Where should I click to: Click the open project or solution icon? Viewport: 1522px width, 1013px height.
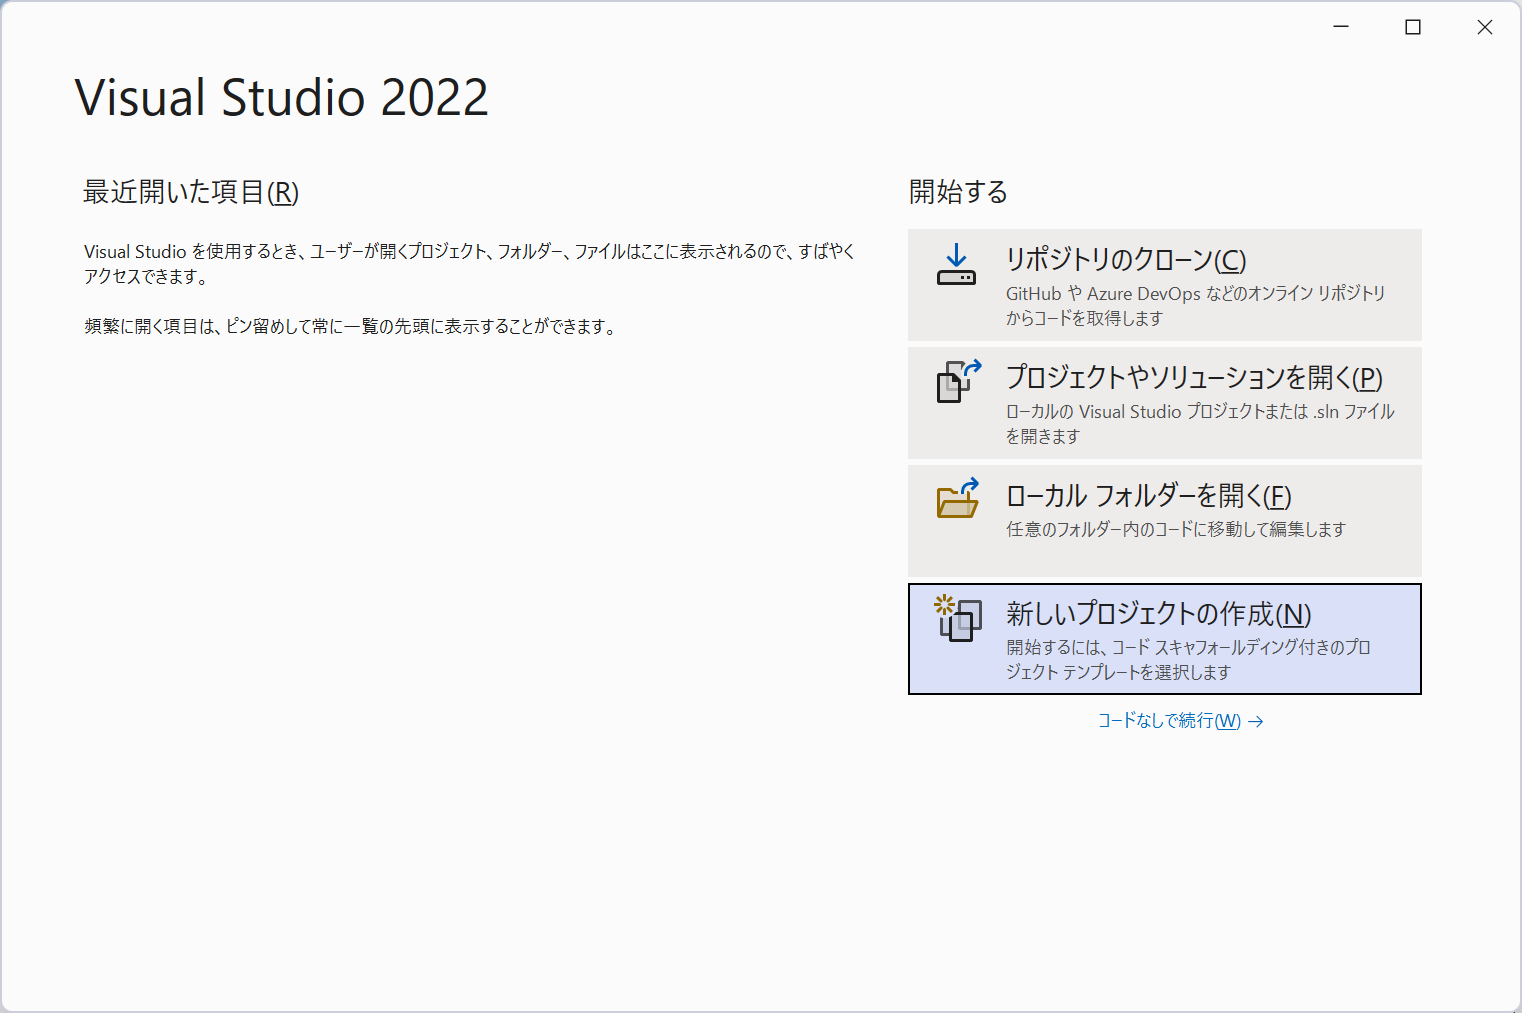click(958, 381)
